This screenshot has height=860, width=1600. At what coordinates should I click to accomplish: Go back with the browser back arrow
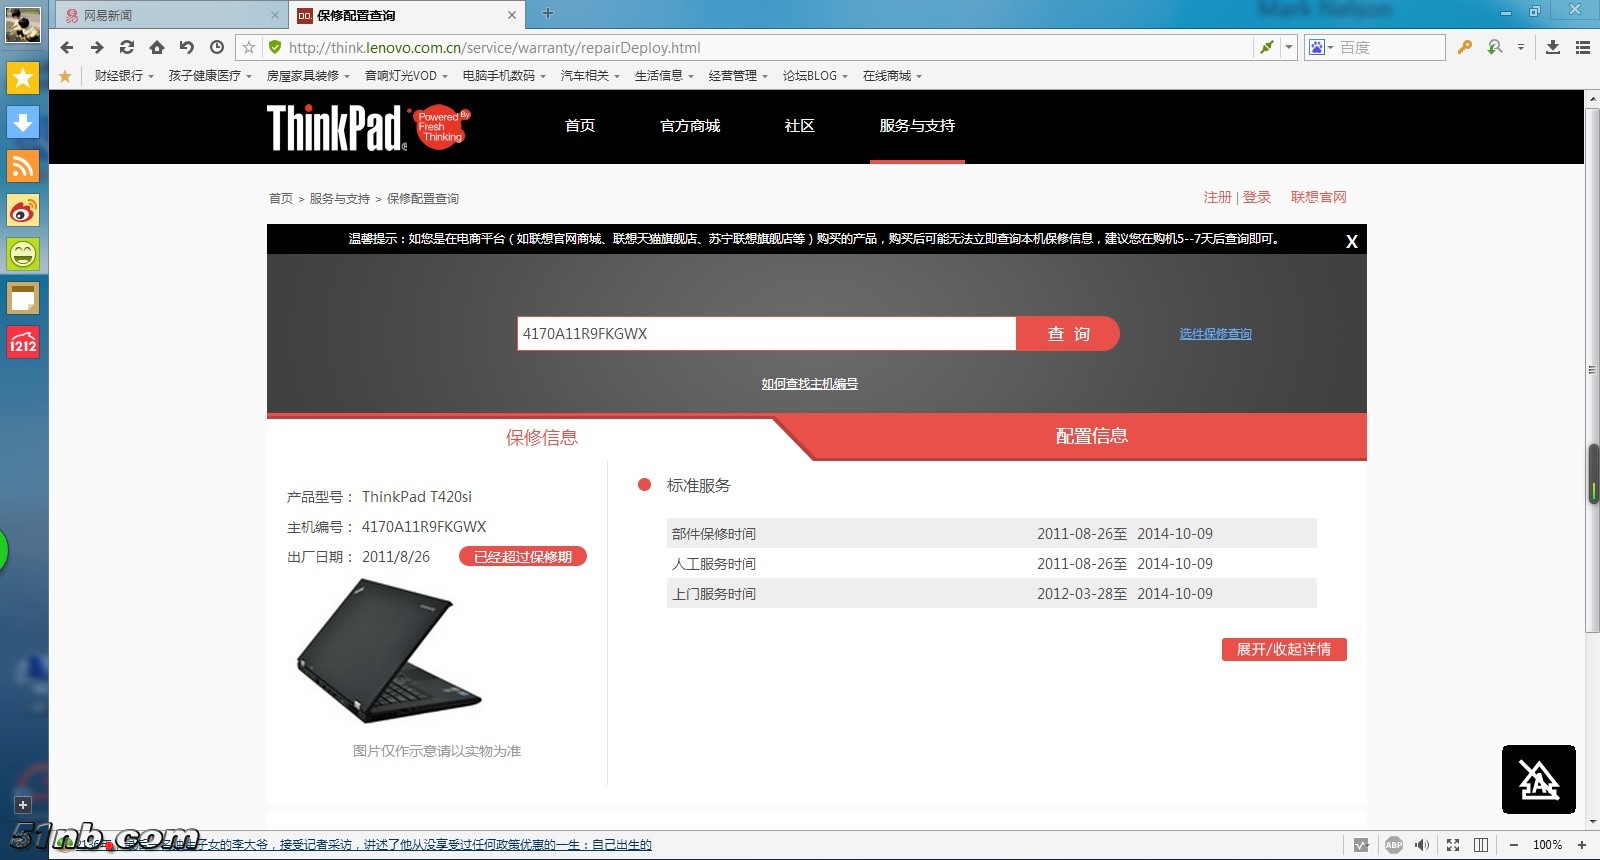(x=67, y=47)
